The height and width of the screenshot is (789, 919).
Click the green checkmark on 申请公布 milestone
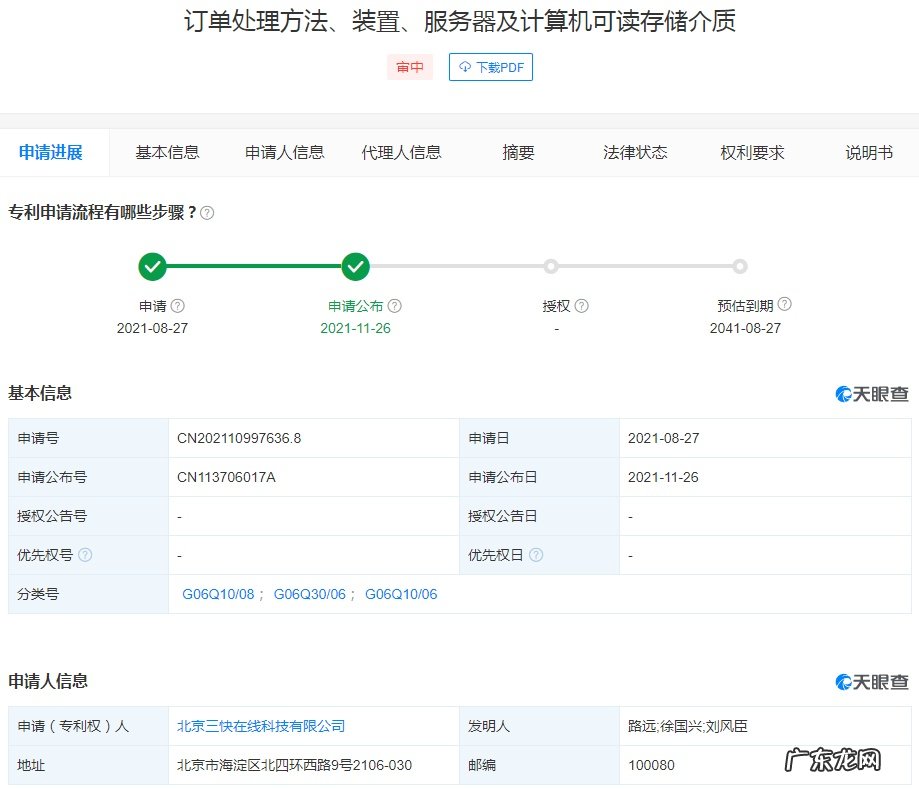tap(355, 267)
